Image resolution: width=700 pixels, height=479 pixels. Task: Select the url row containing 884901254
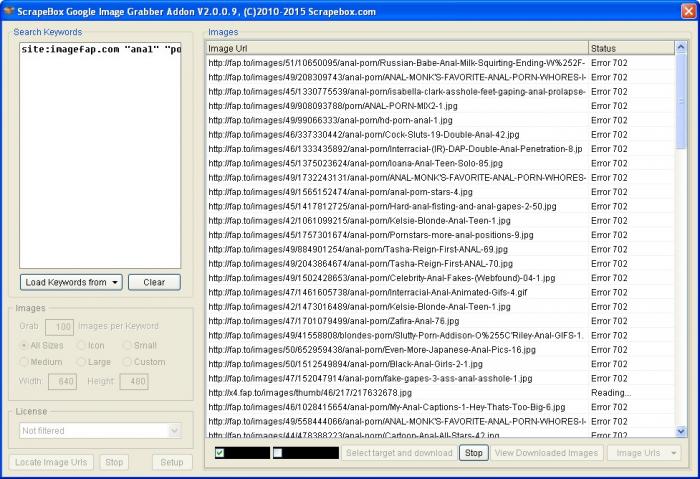tap(440, 249)
